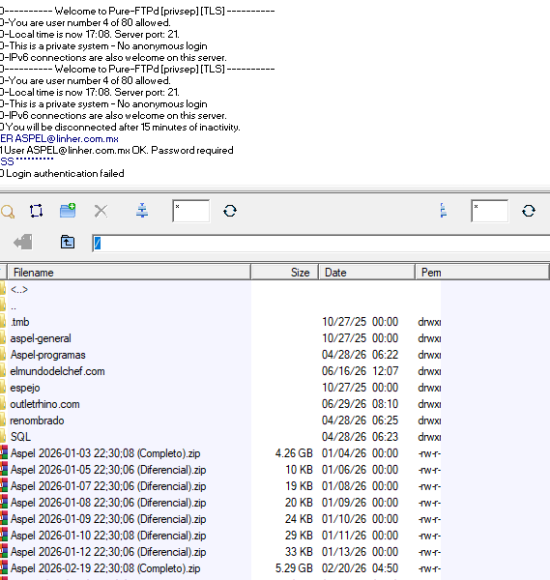Sort files by Size column header
The image size is (550, 580).
coord(284,273)
